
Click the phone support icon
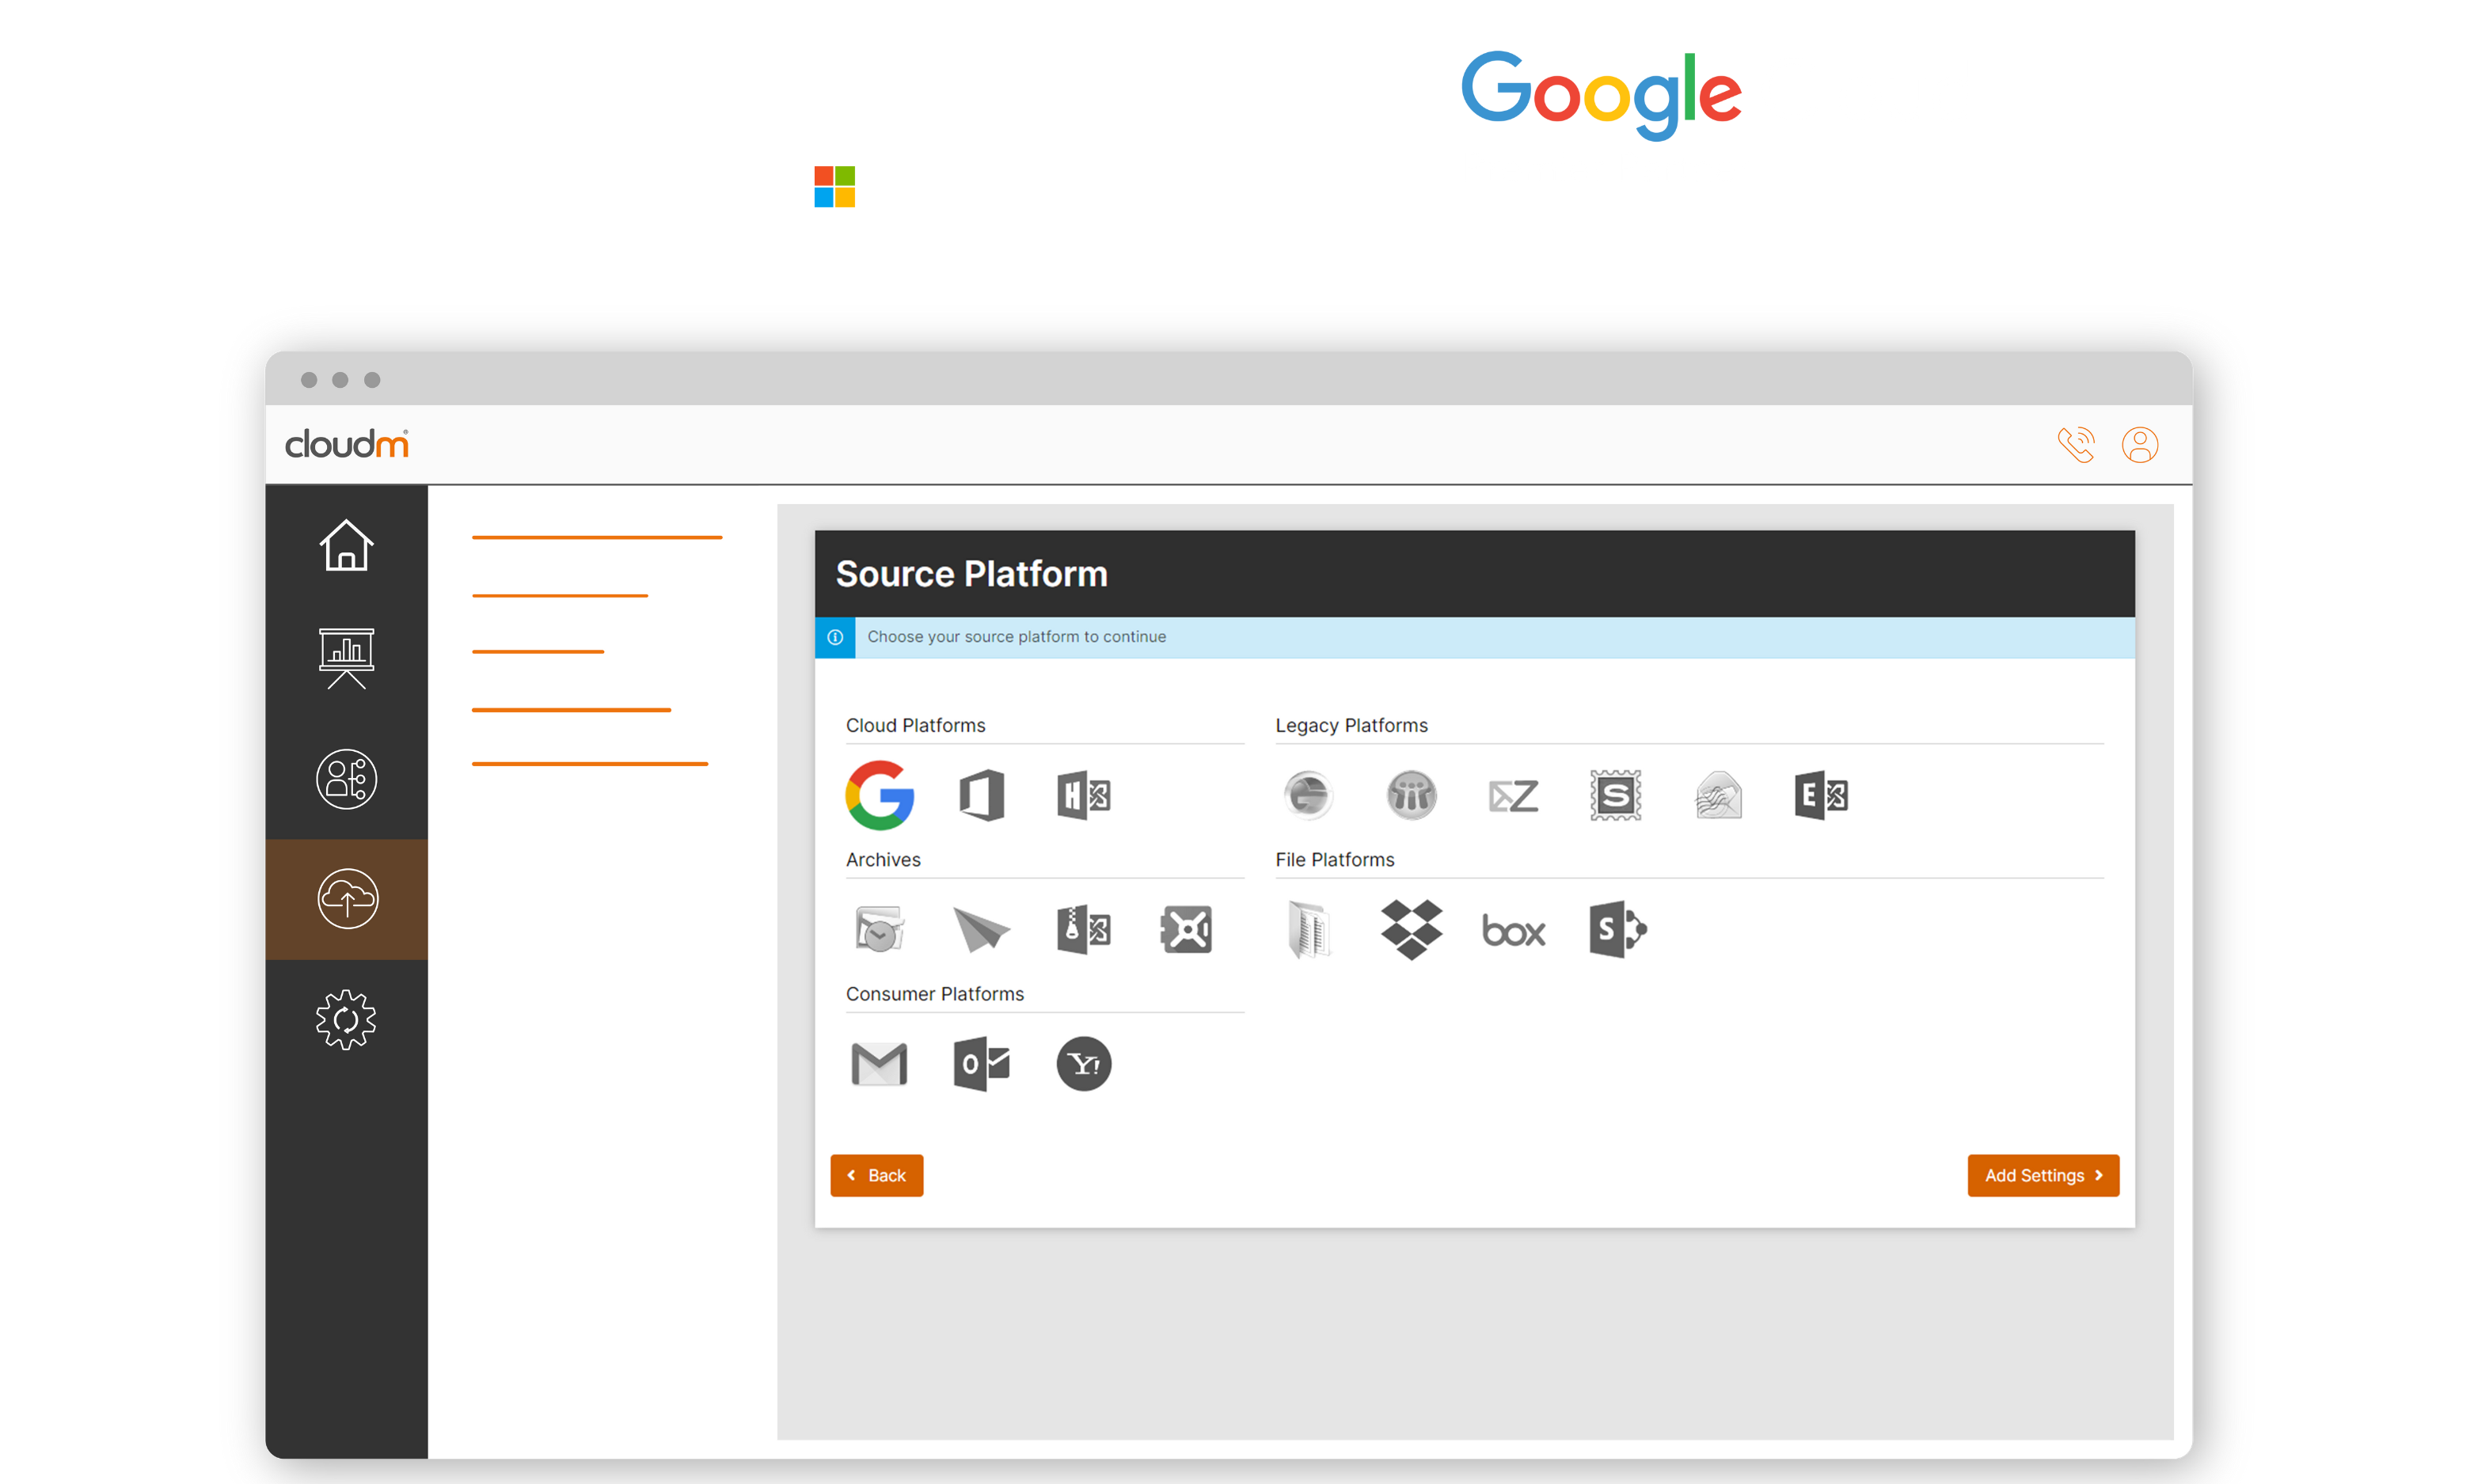point(2076,444)
